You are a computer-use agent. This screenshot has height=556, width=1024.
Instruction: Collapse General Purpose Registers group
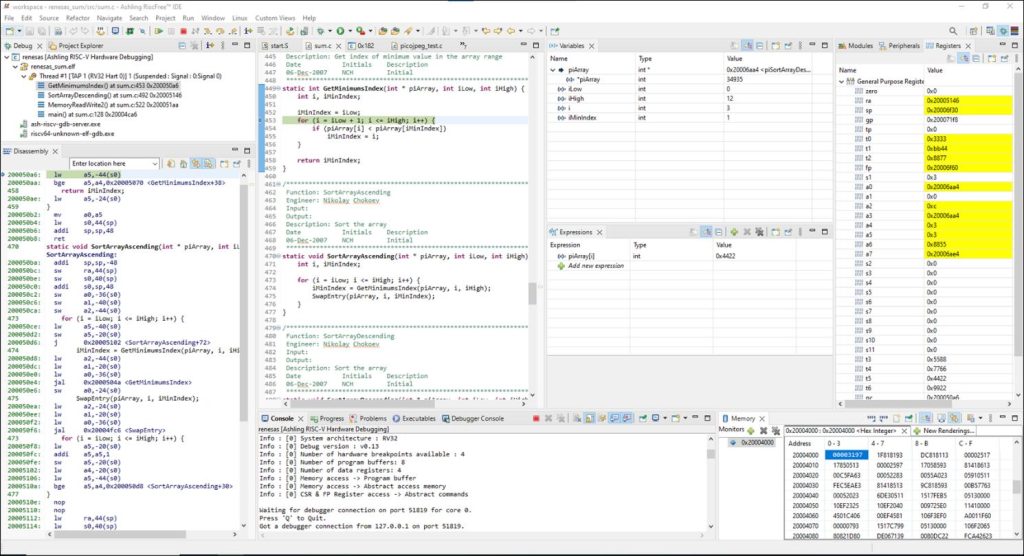(x=841, y=82)
